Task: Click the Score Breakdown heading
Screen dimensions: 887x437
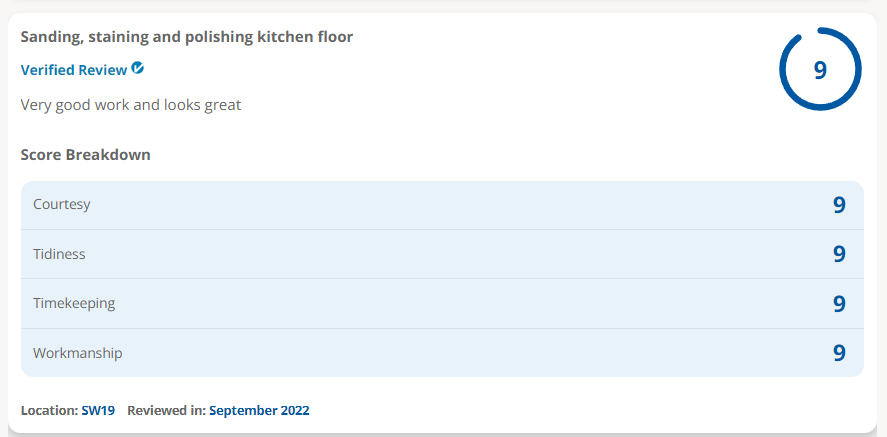Action: [85, 155]
